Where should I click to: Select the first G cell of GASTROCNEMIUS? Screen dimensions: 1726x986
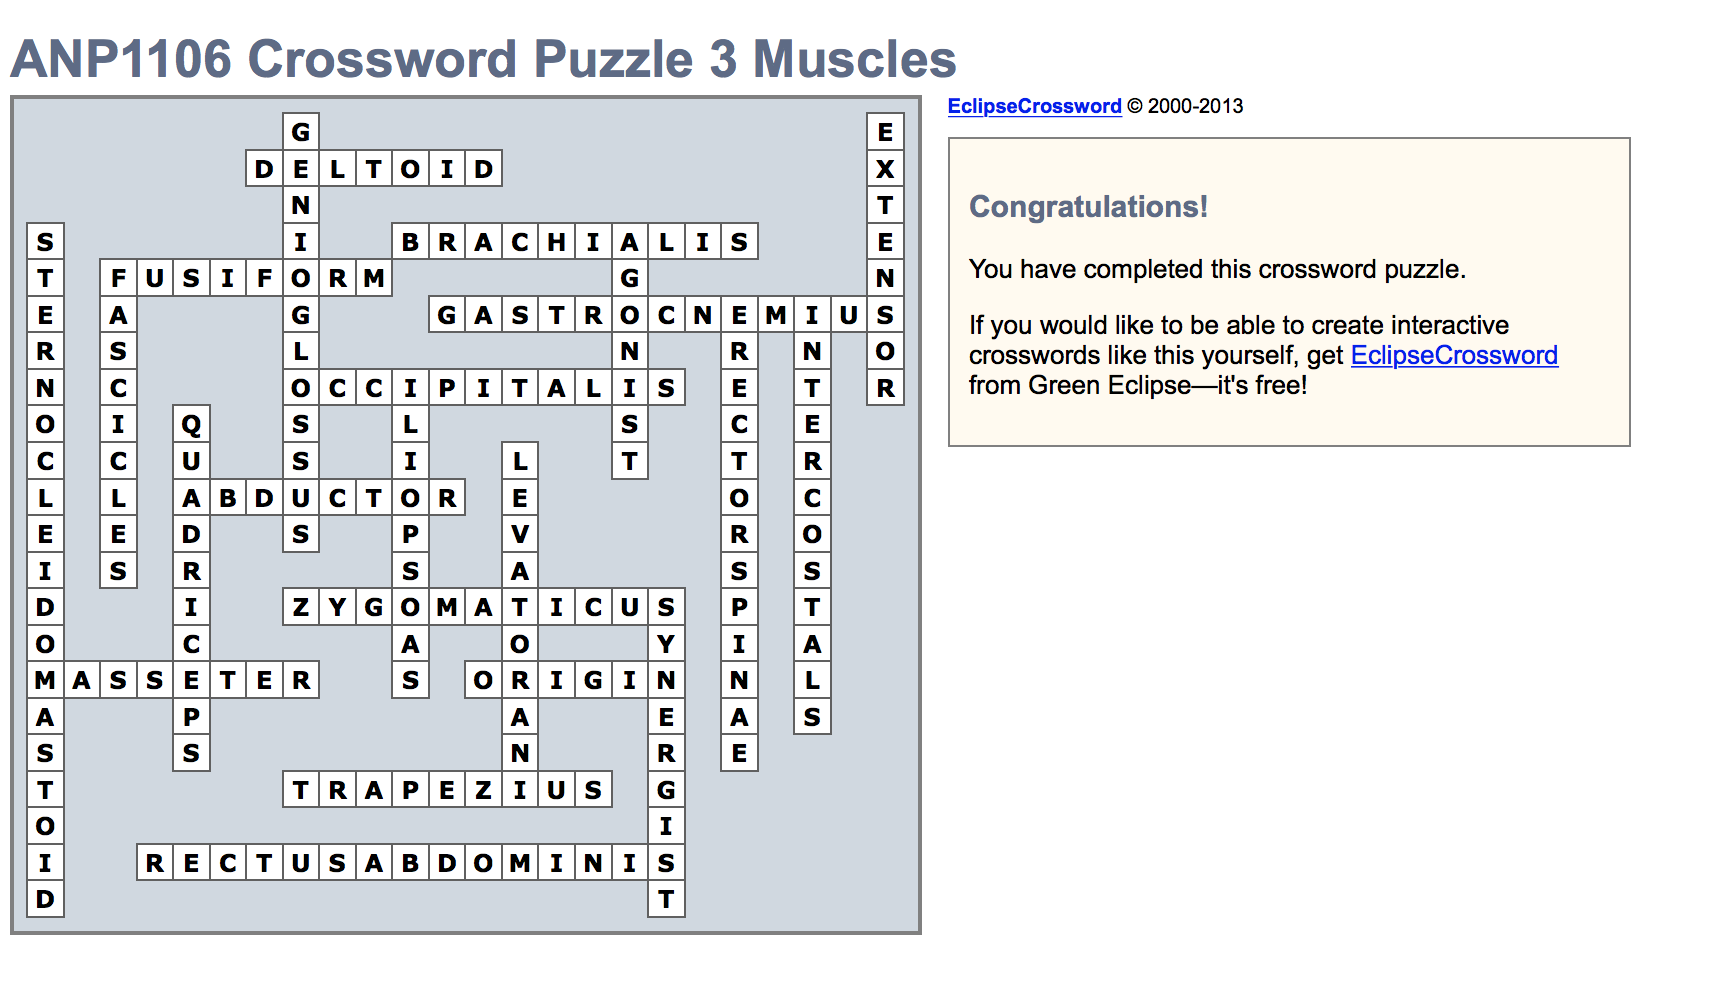(x=447, y=315)
